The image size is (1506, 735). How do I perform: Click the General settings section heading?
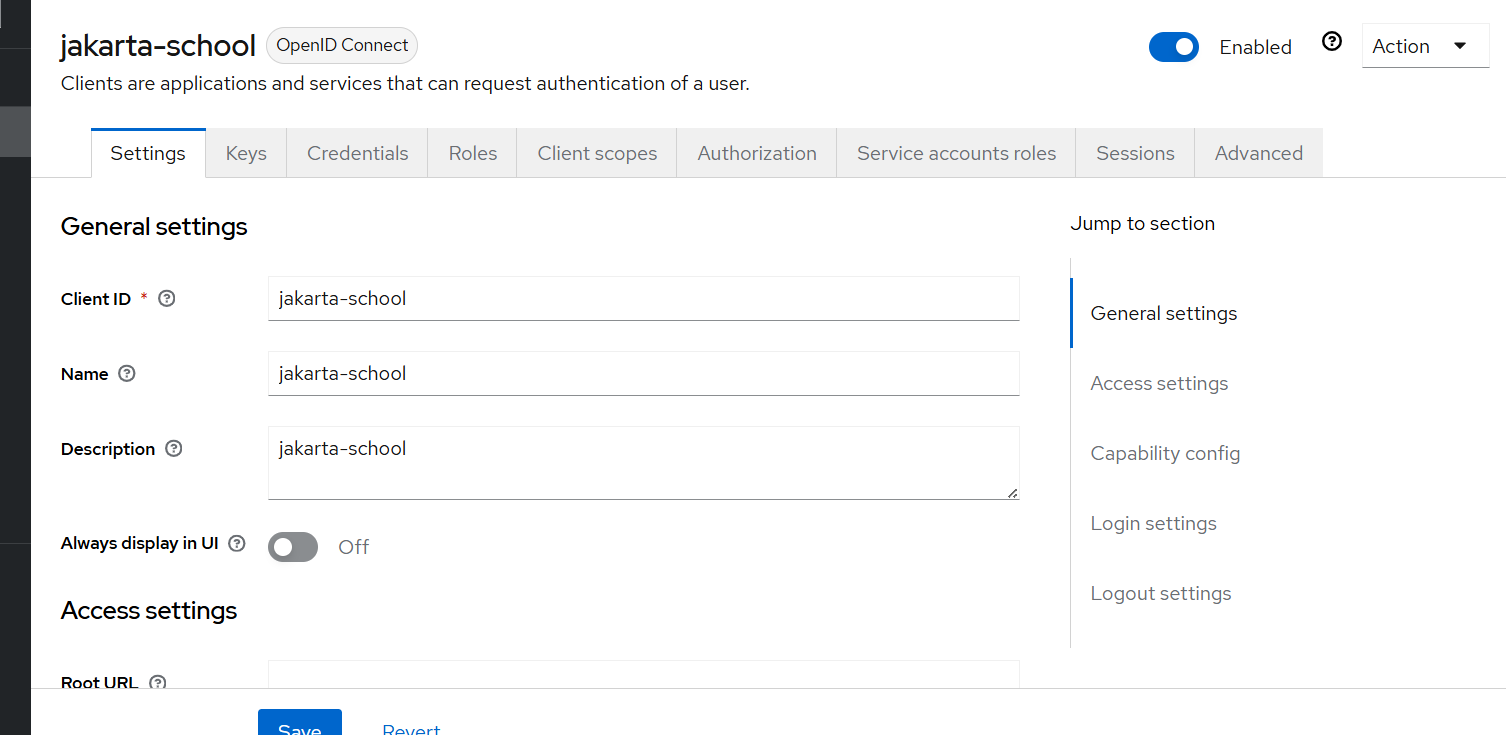(x=154, y=226)
